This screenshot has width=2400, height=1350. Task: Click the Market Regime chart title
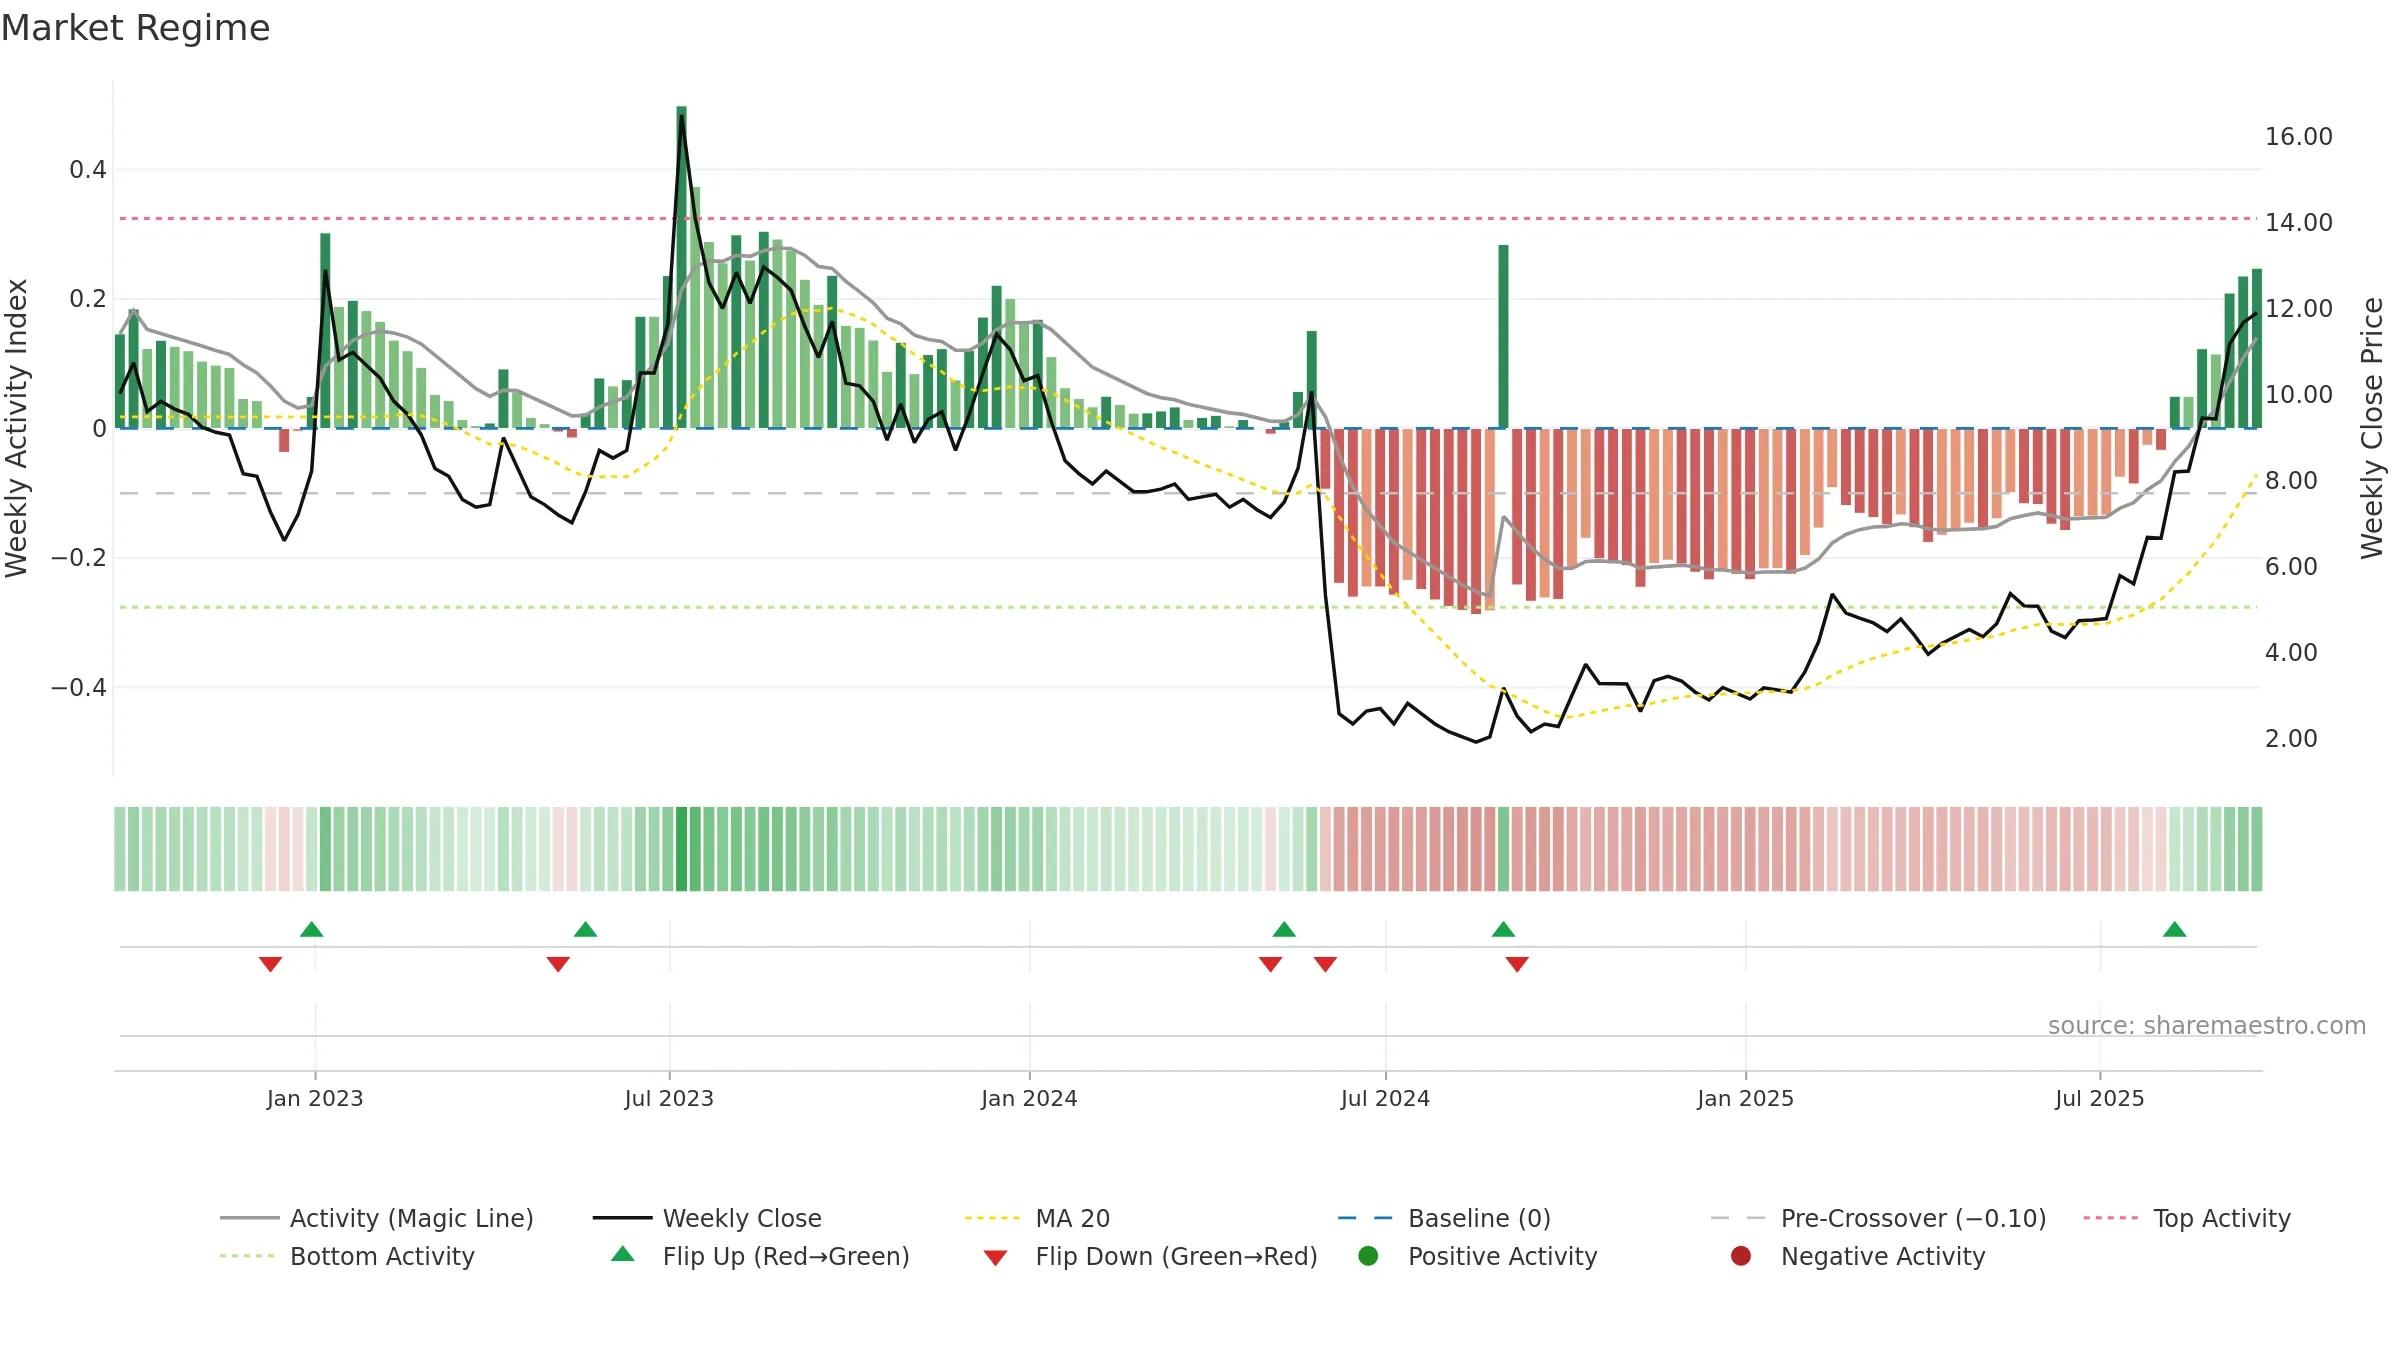pos(135,28)
